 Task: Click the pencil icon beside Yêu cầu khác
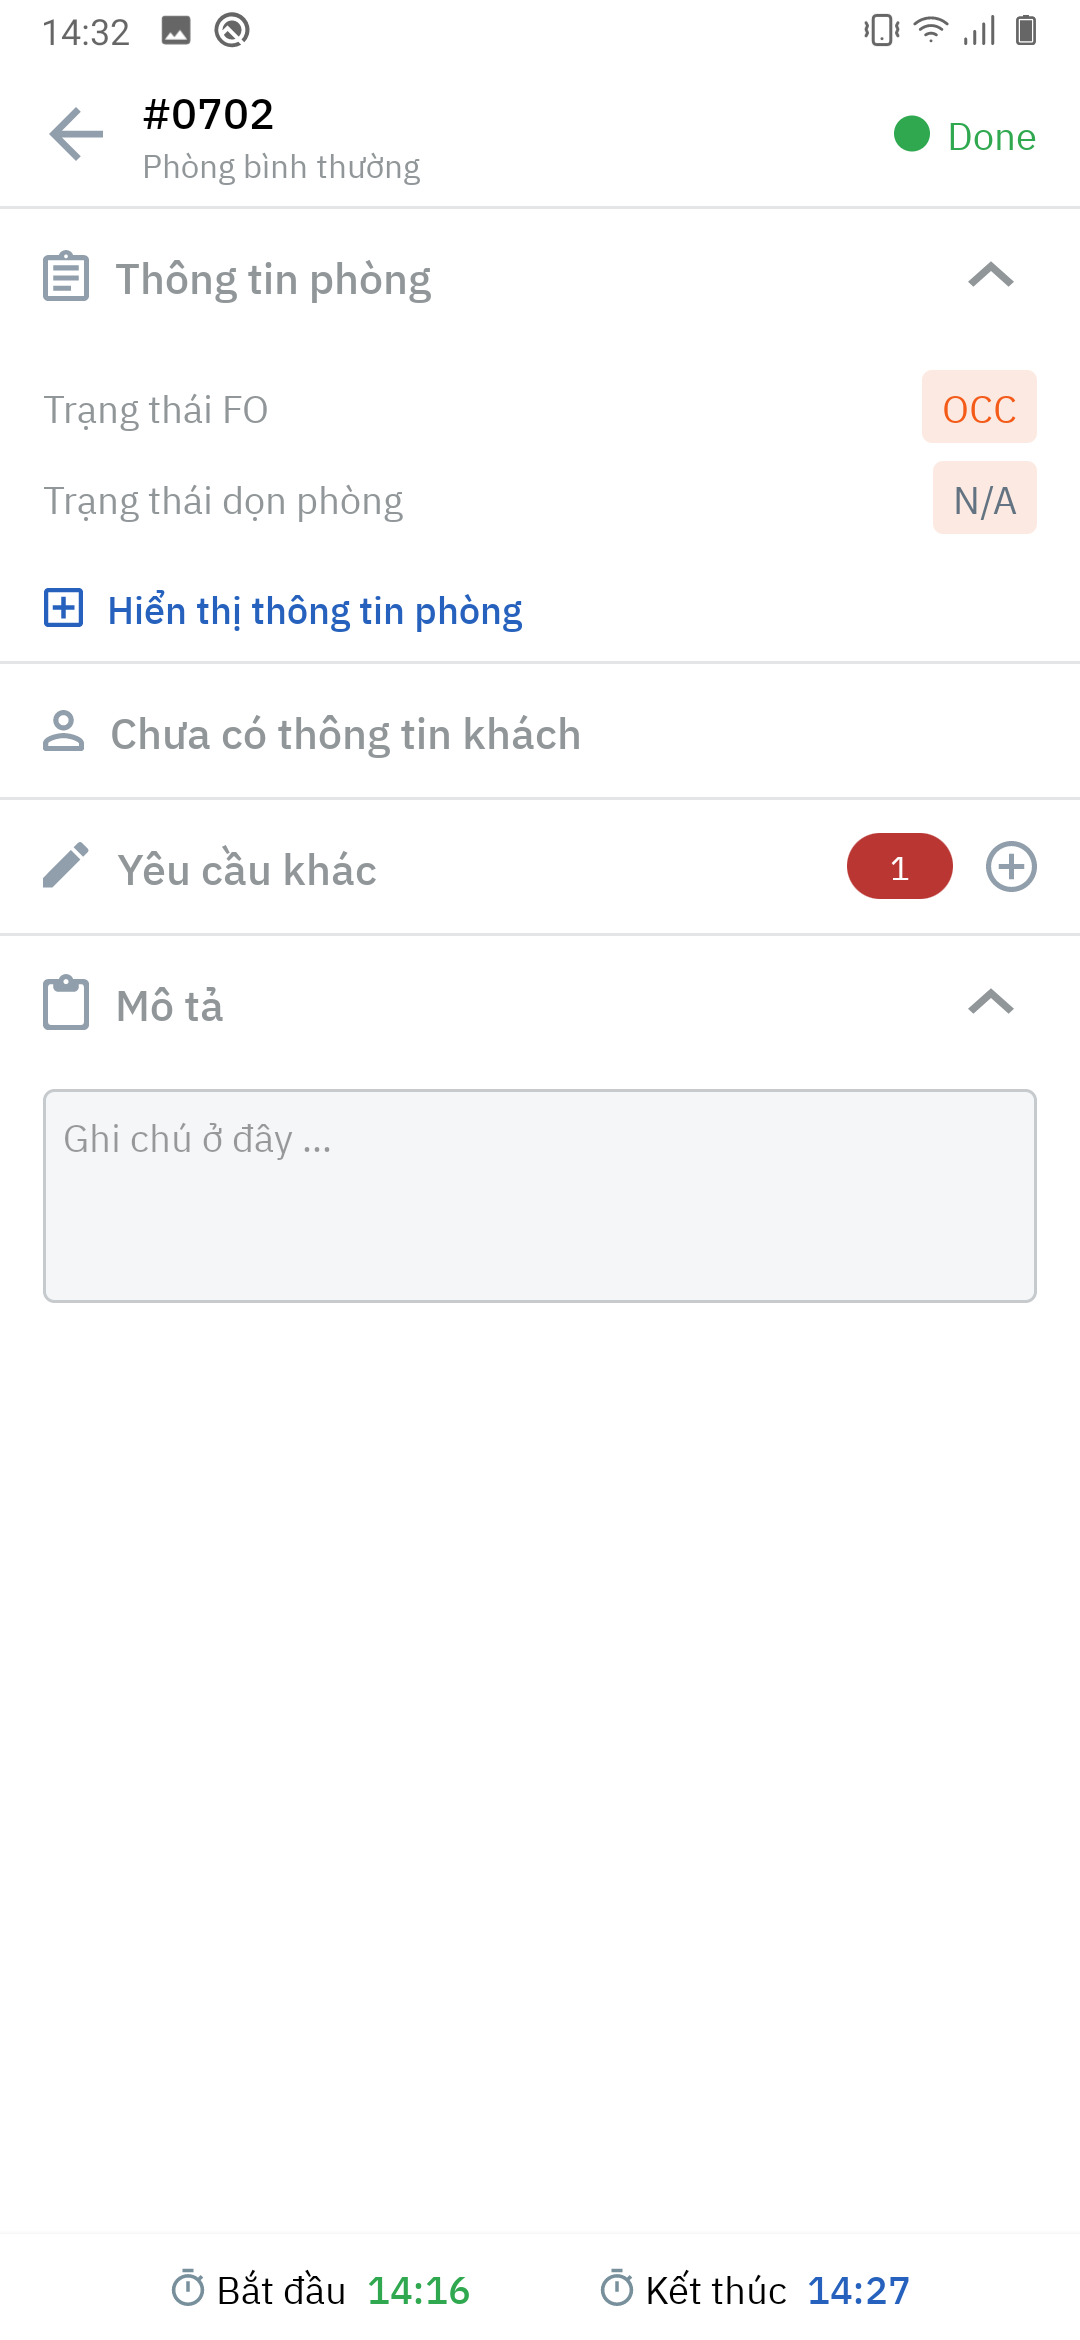66,866
